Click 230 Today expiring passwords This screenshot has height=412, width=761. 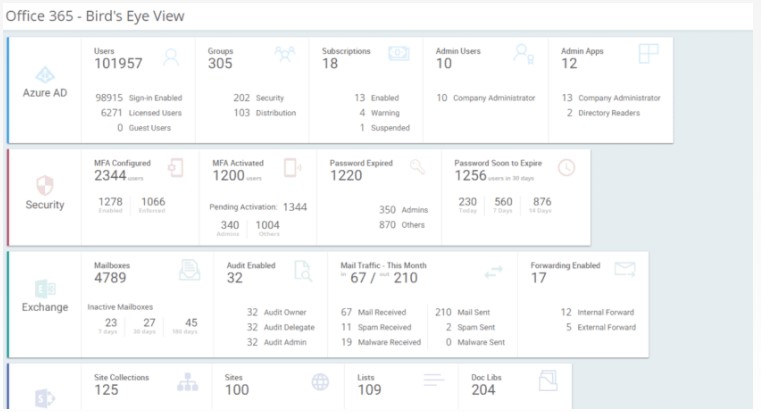(x=468, y=204)
